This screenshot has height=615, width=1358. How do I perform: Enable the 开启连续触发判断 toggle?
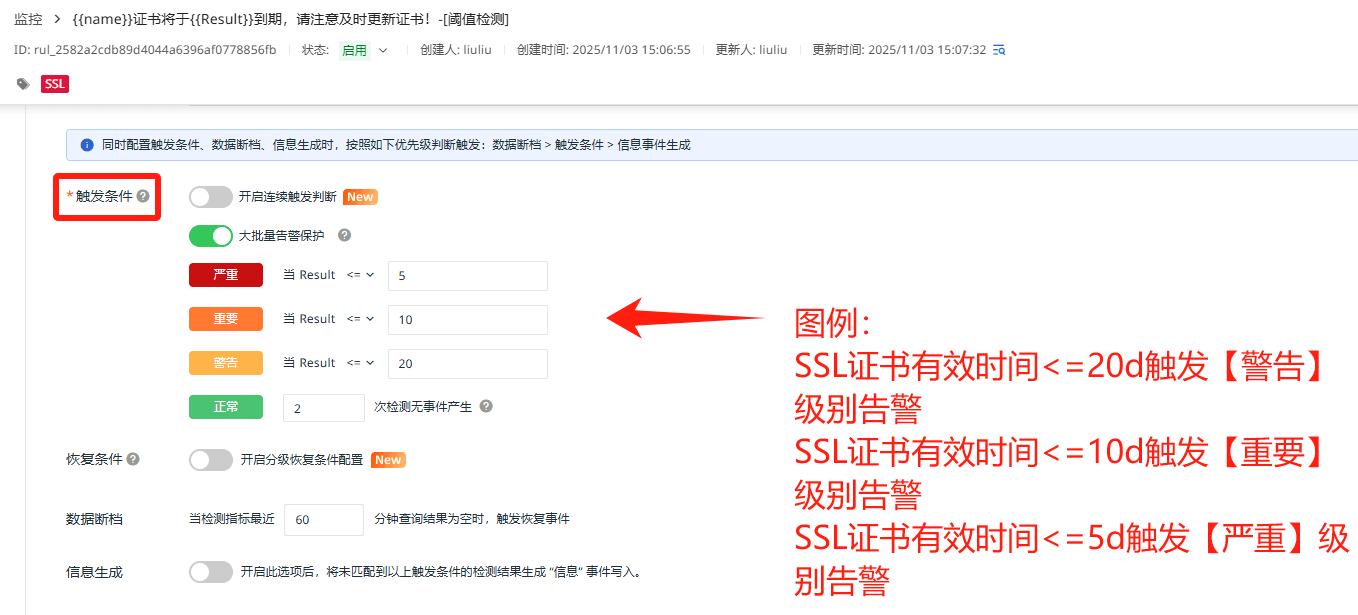click(x=210, y=197)
